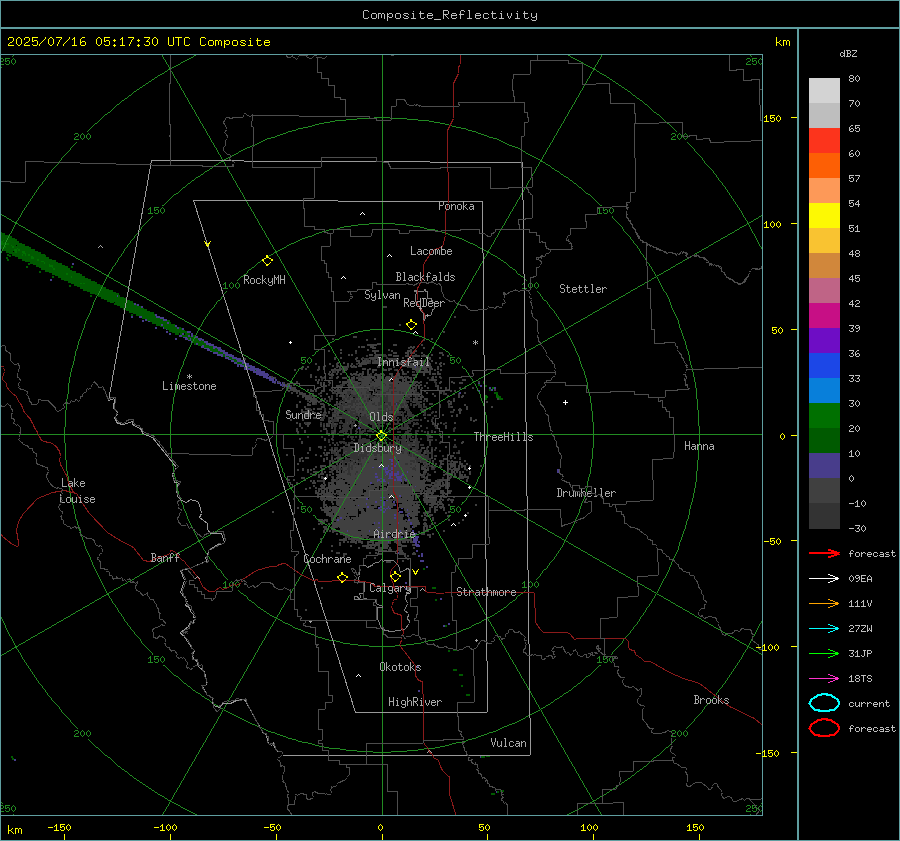This screenshot has width=900, height=841.
Task: Click the Composite_Reflectivity title
Action: [449, 15]
